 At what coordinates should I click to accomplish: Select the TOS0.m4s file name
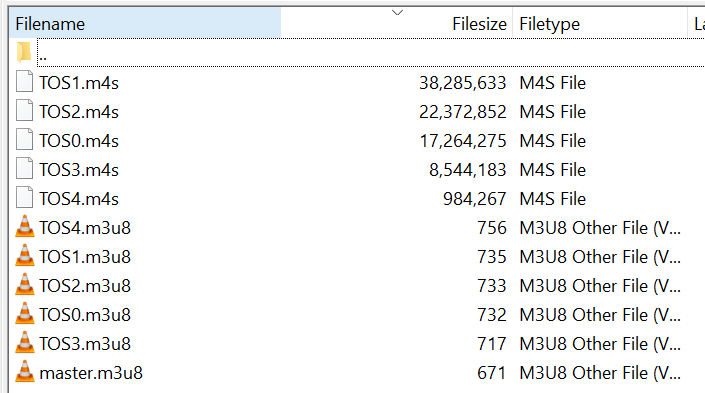[79, 141]
